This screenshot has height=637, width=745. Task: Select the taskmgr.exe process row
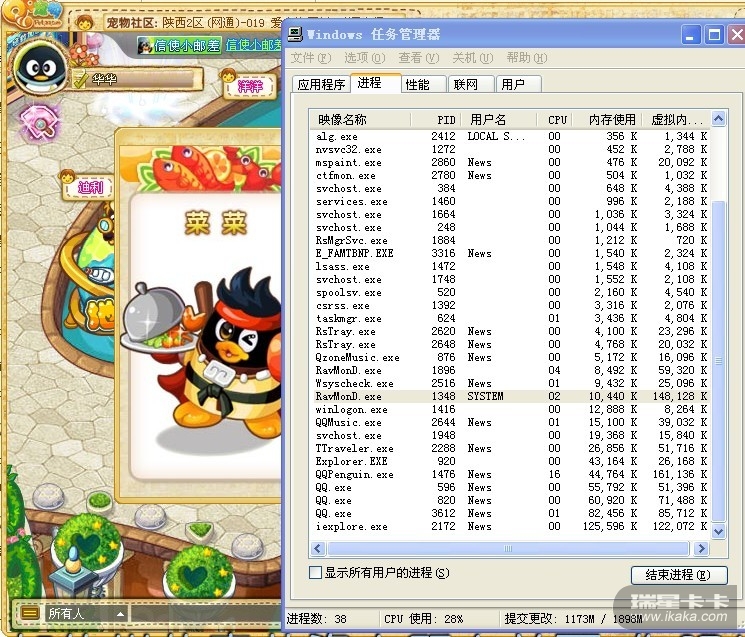coord(511,318)
